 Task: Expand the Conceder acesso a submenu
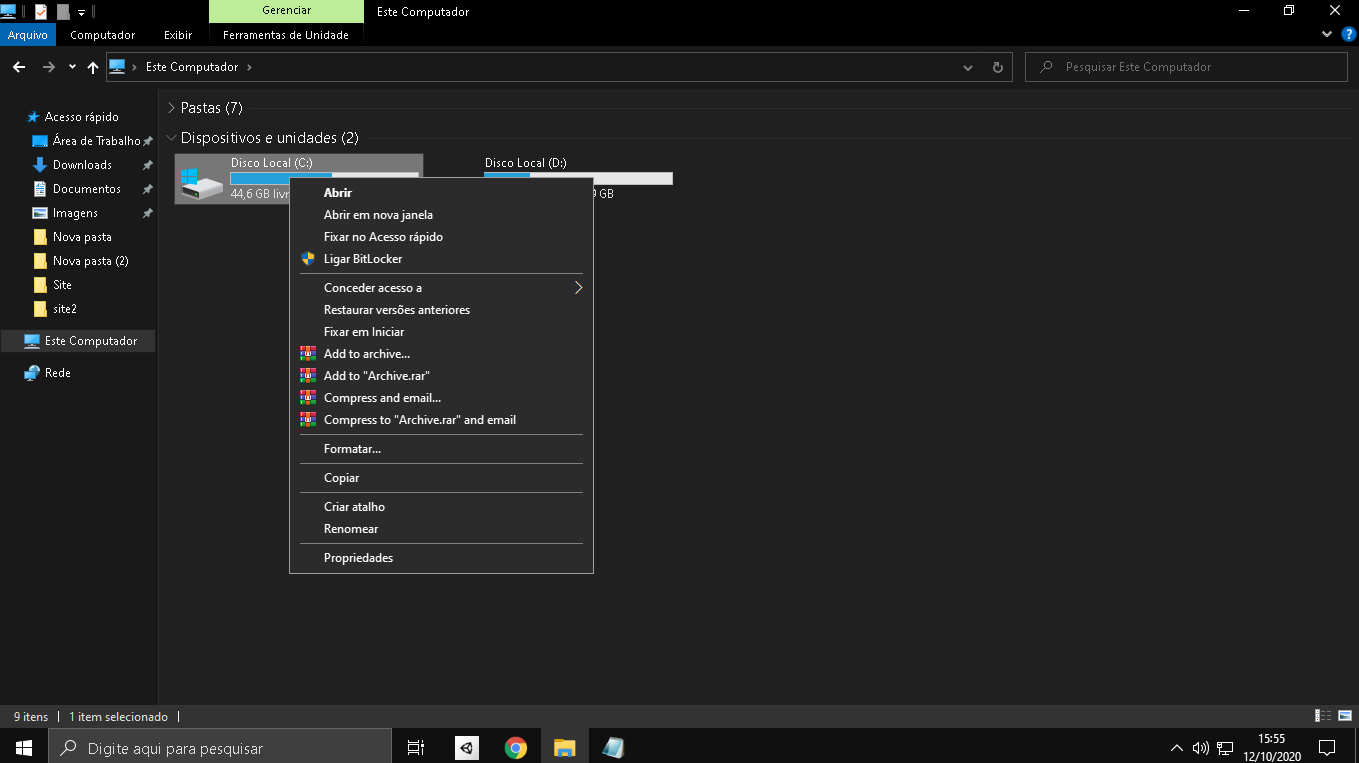pyautogui.click(x=577, y=288)
